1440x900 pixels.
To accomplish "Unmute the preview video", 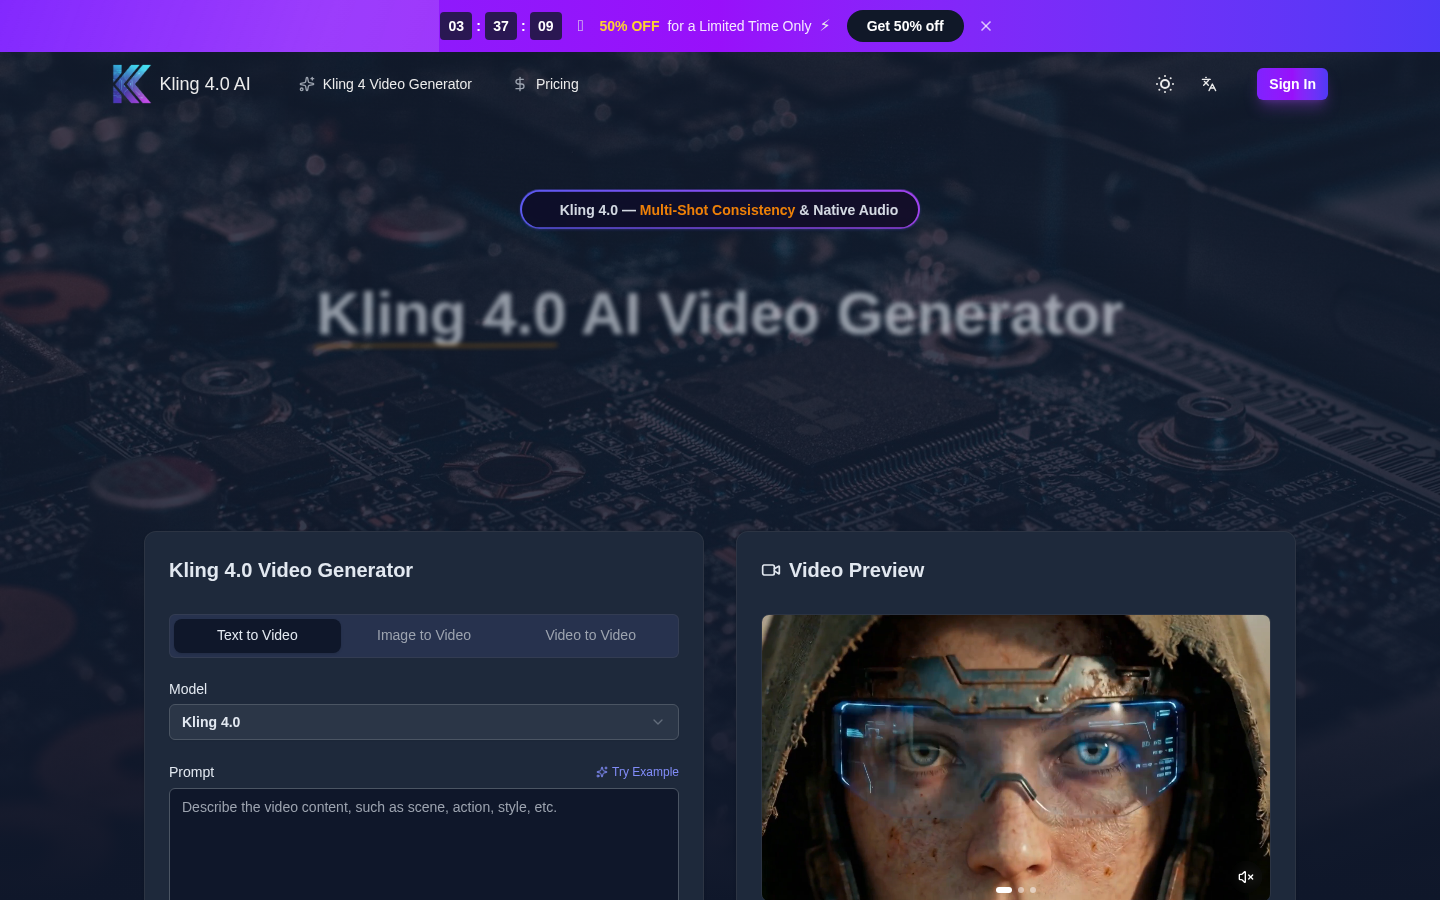I will pyautogui.click(x=1245, y=876).
